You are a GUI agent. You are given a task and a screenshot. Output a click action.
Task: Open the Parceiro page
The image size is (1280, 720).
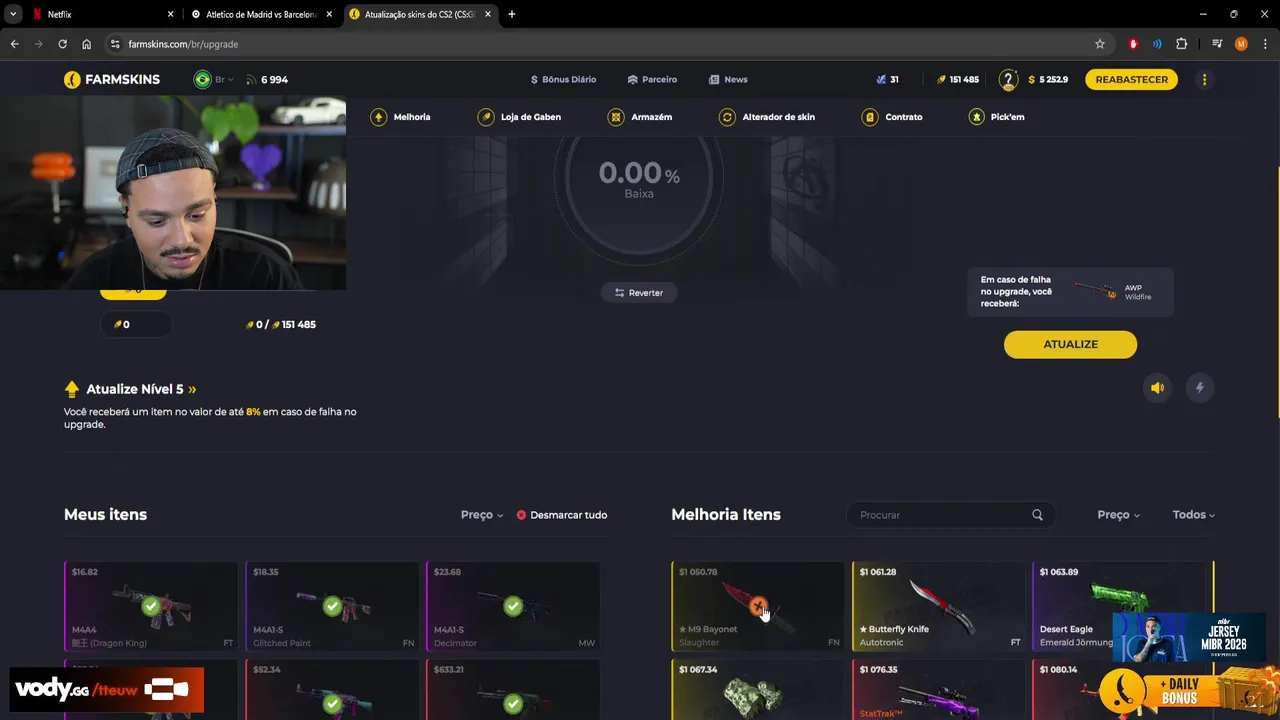tap(652, 79)
